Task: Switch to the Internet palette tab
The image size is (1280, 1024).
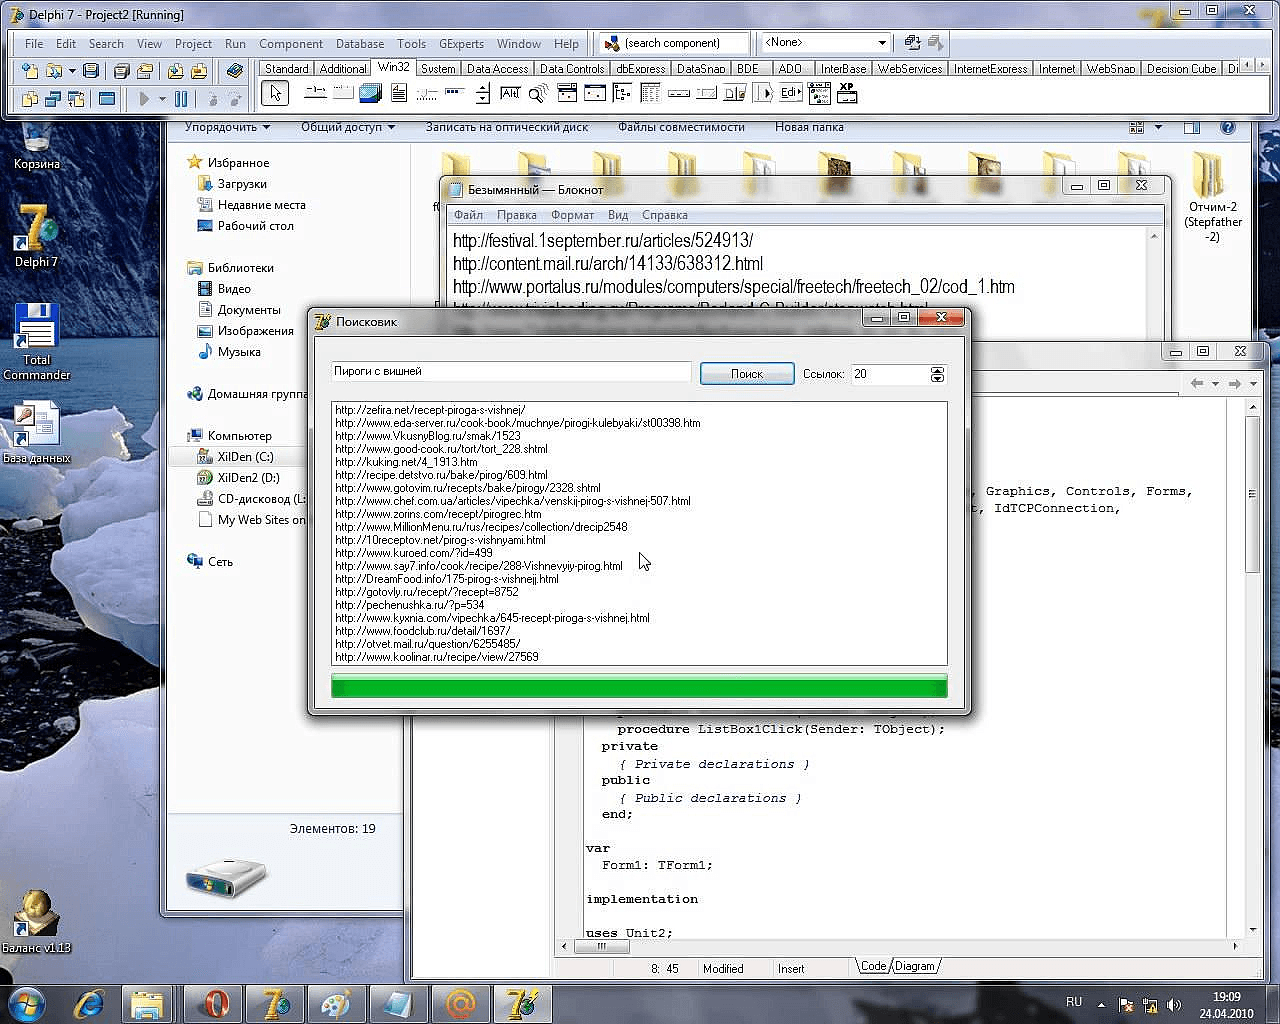Action: pos(1056,69)
